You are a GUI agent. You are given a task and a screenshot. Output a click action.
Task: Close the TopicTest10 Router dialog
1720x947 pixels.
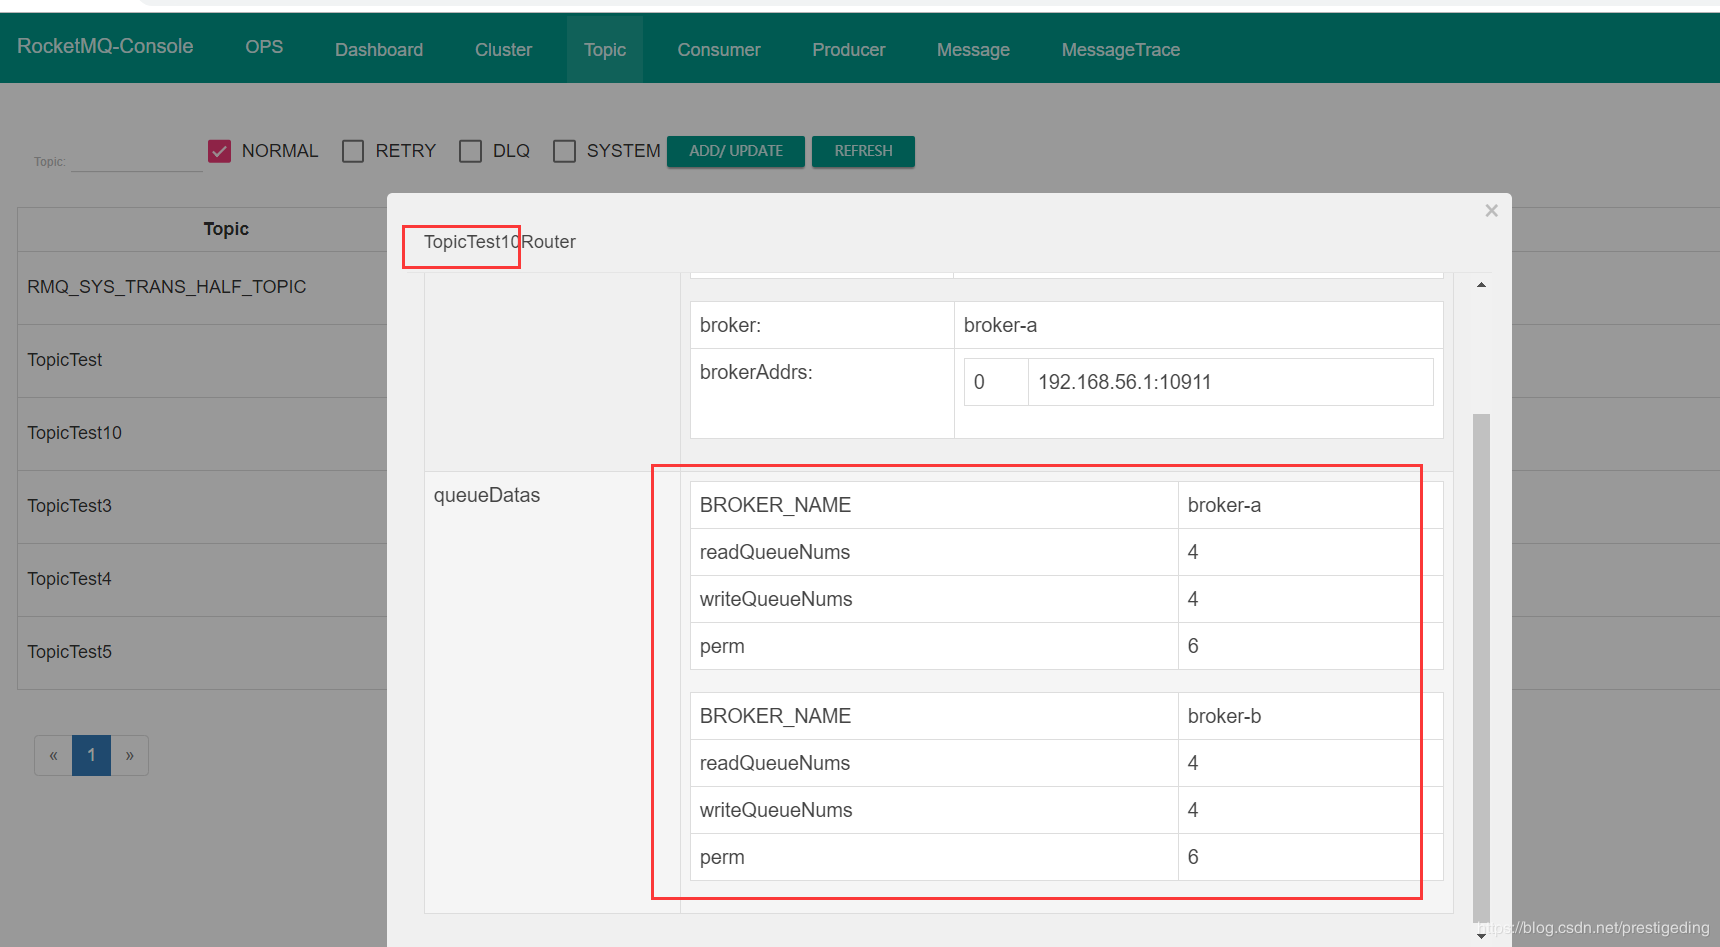[x=1491, y=210]
